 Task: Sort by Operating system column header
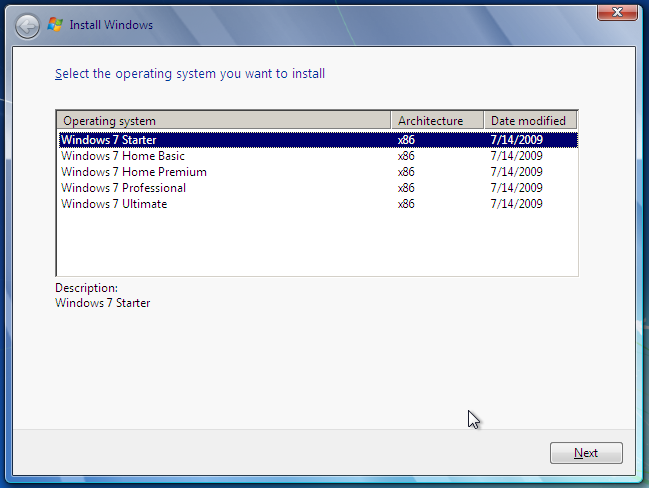(x=224, y=120)
